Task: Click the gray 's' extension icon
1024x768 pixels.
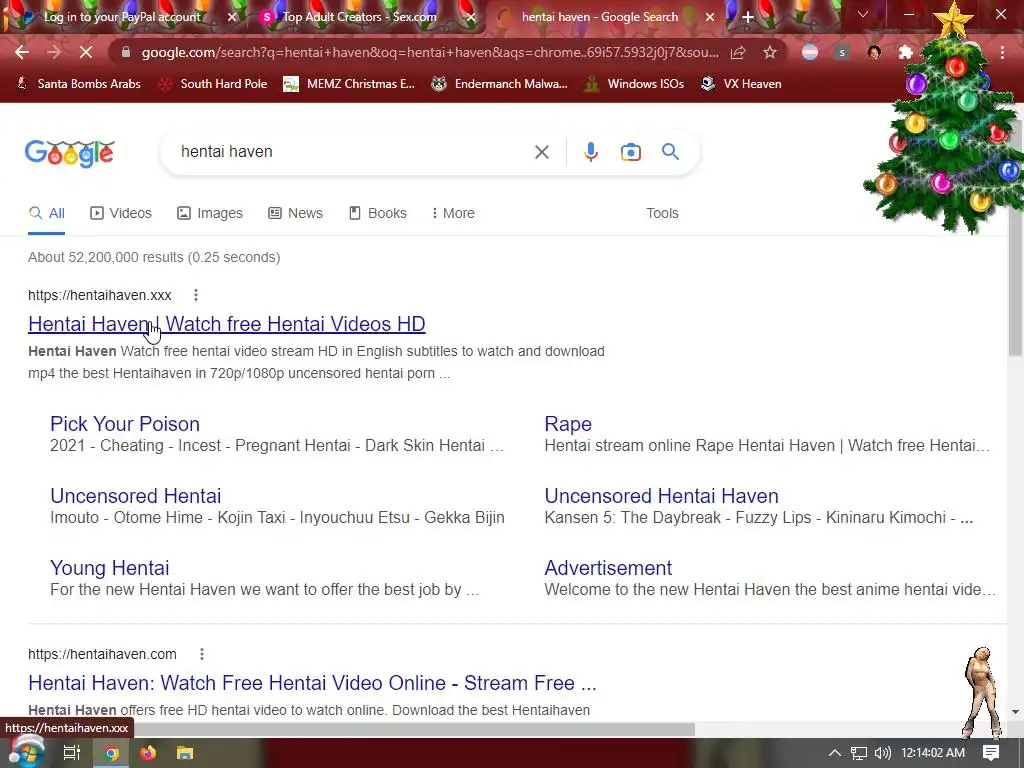Action: [842, 52]
